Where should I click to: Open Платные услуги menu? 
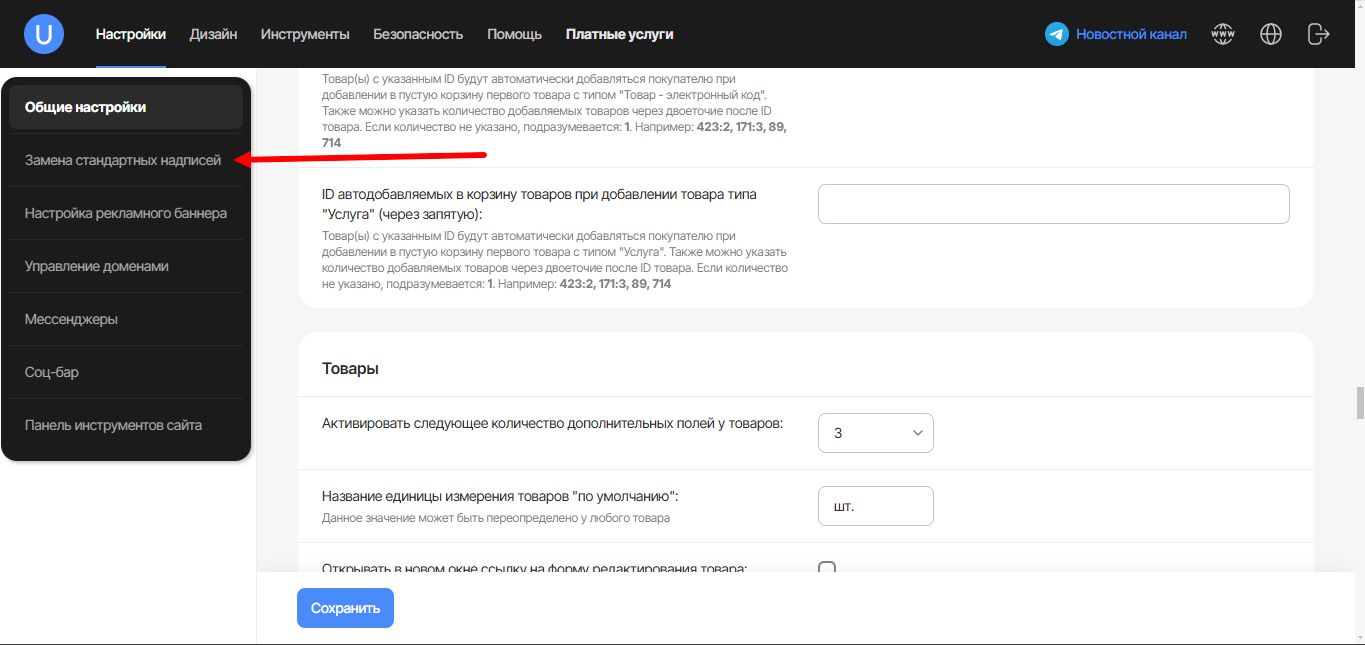tap(619, 34)
